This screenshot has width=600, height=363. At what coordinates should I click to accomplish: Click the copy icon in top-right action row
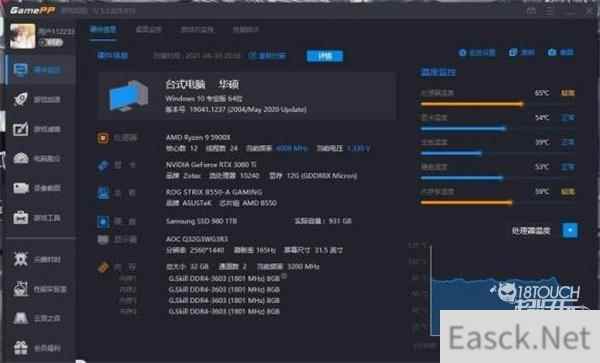click(513, 52)
